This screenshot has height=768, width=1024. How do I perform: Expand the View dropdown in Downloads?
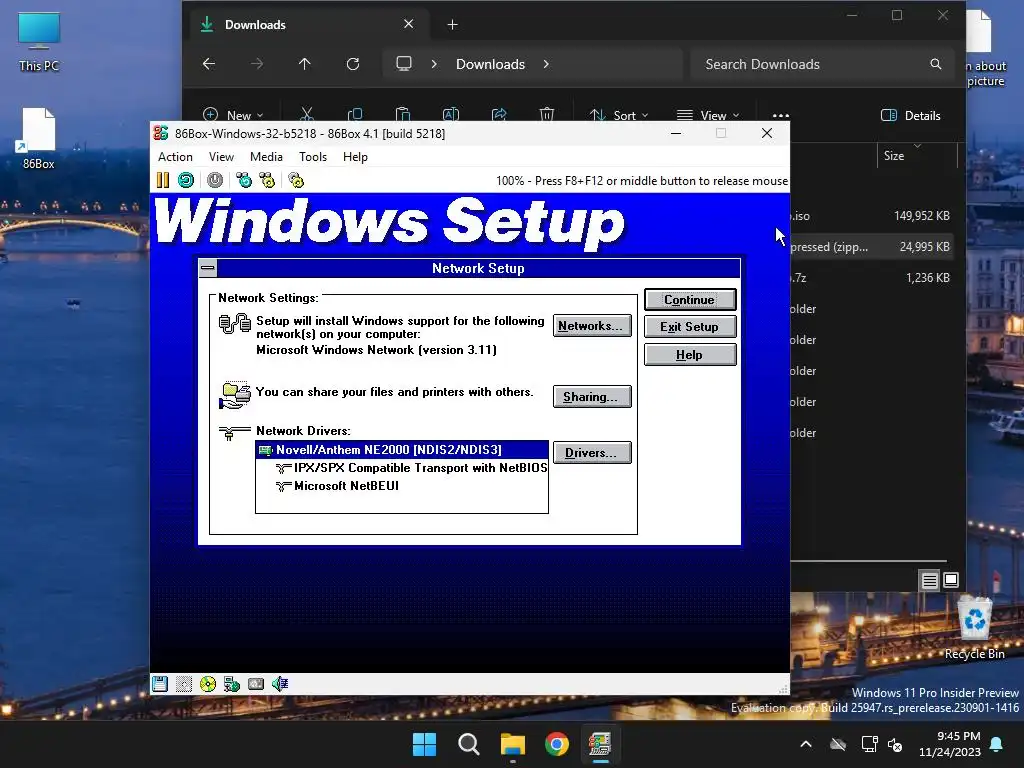pyautogui.click(x=709, y=115)
